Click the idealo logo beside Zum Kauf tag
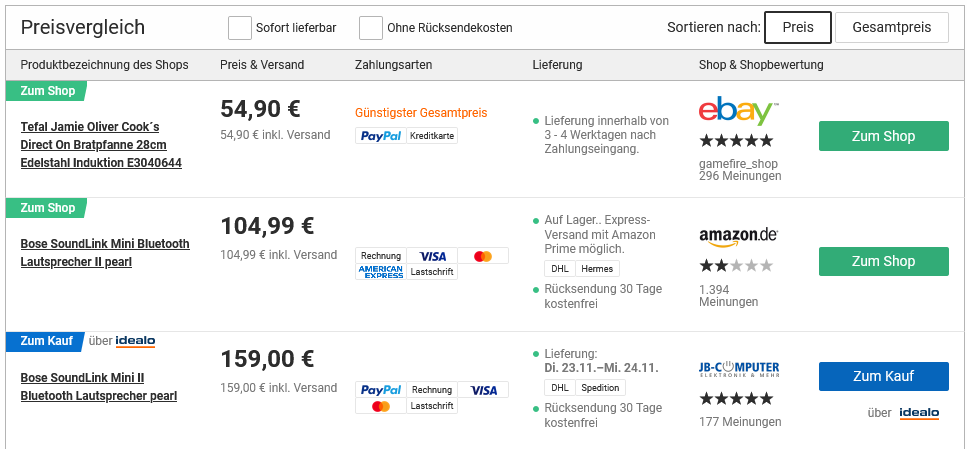The image size is (967, 449). pos(135,341)
